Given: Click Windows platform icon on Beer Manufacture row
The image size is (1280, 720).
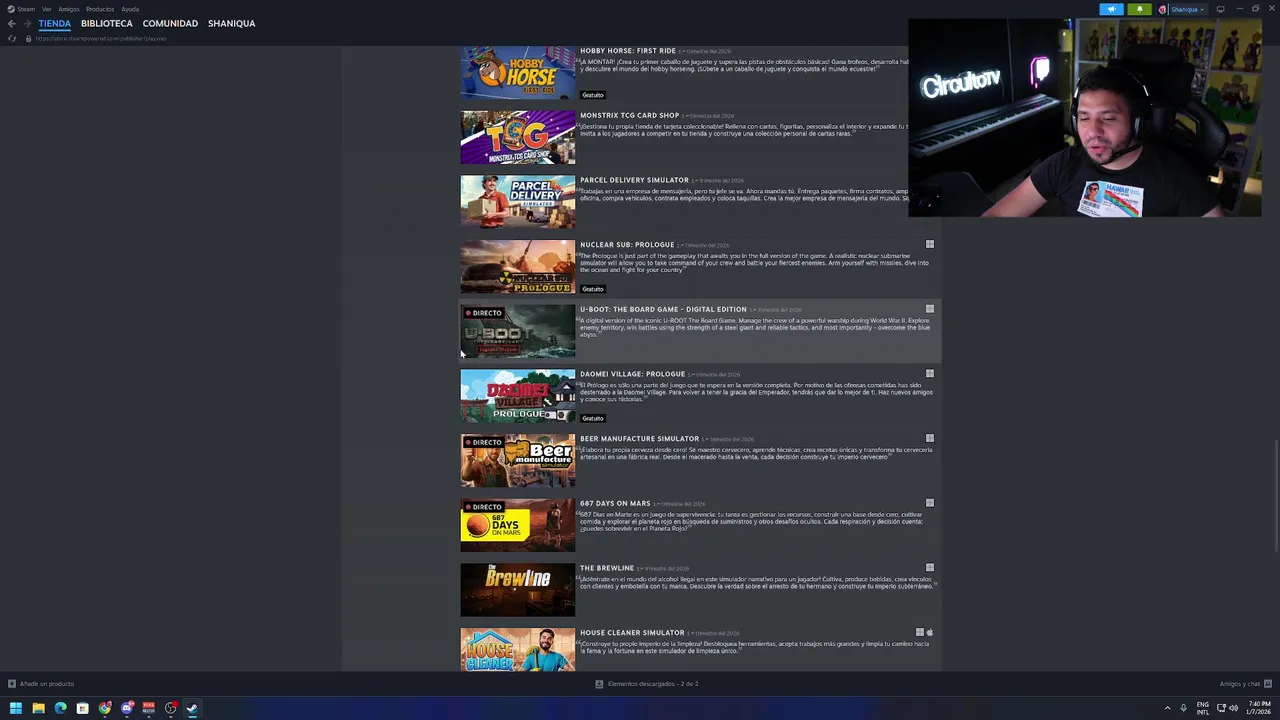Looking at the screenshot, I should click(x=929, y=438).
